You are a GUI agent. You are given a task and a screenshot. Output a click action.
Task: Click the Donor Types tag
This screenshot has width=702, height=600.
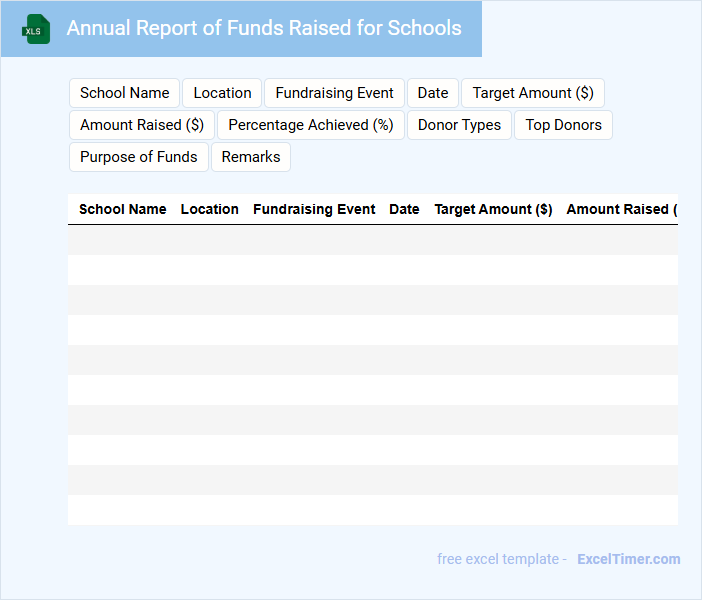pyautogui.click(x=459, y=125)
